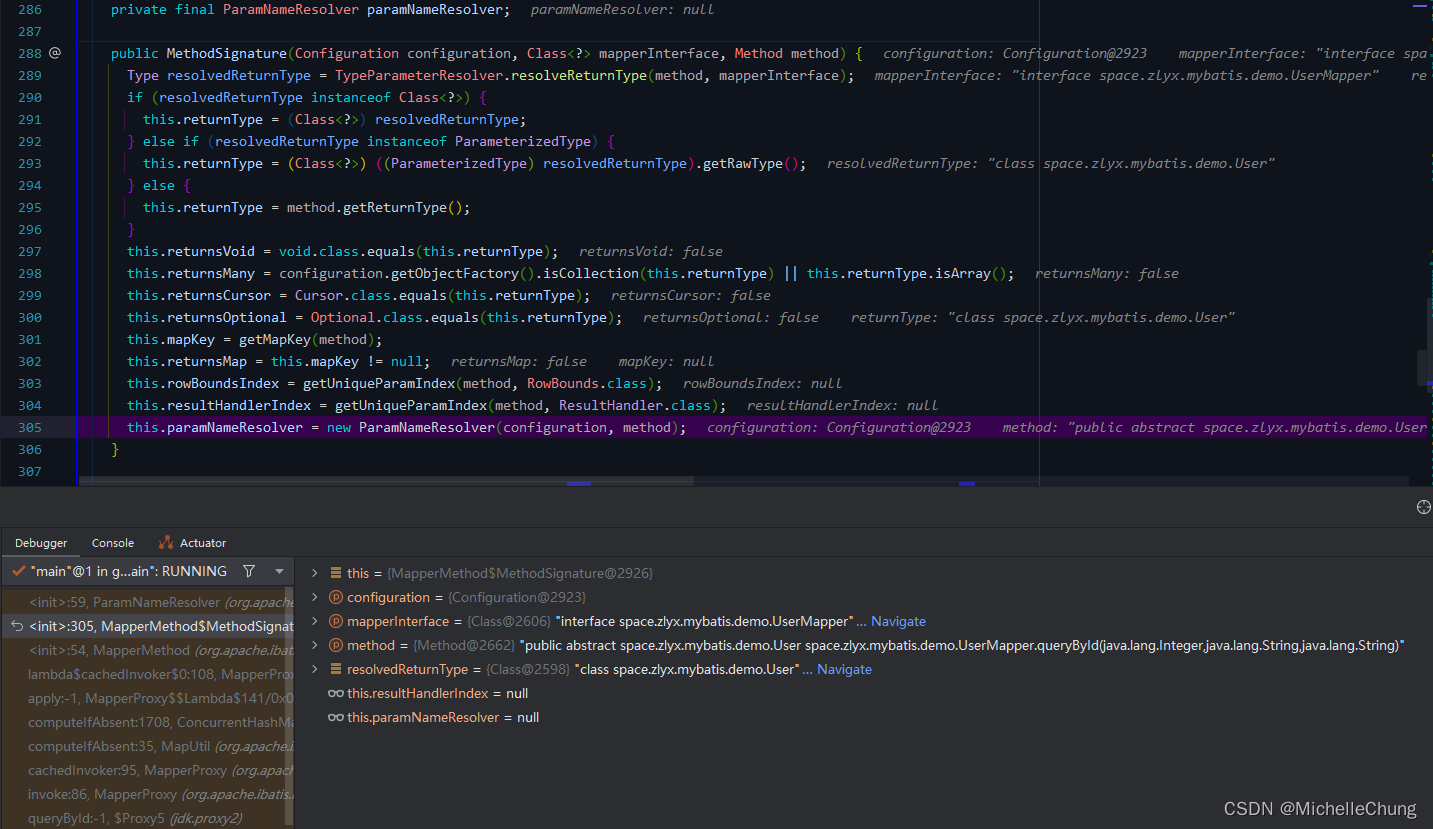Expand the mapperInterface variable node
This screenshot has width=1433, height=829.
pyautogui.click(x=314, y=621)
